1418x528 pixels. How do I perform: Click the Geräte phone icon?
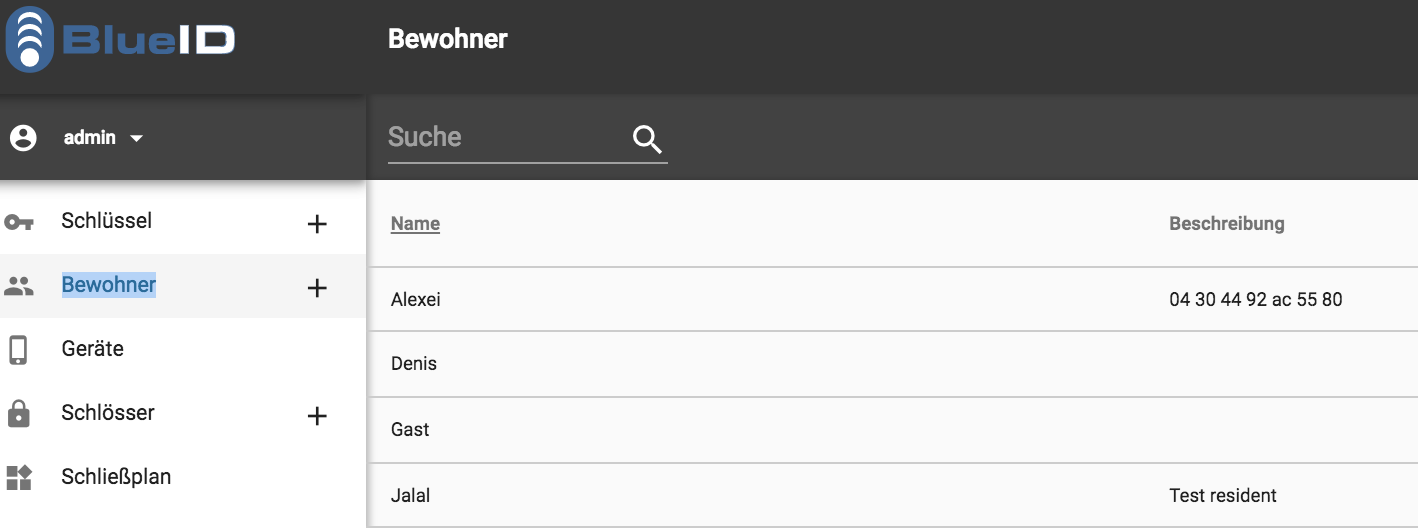[18, 350]
